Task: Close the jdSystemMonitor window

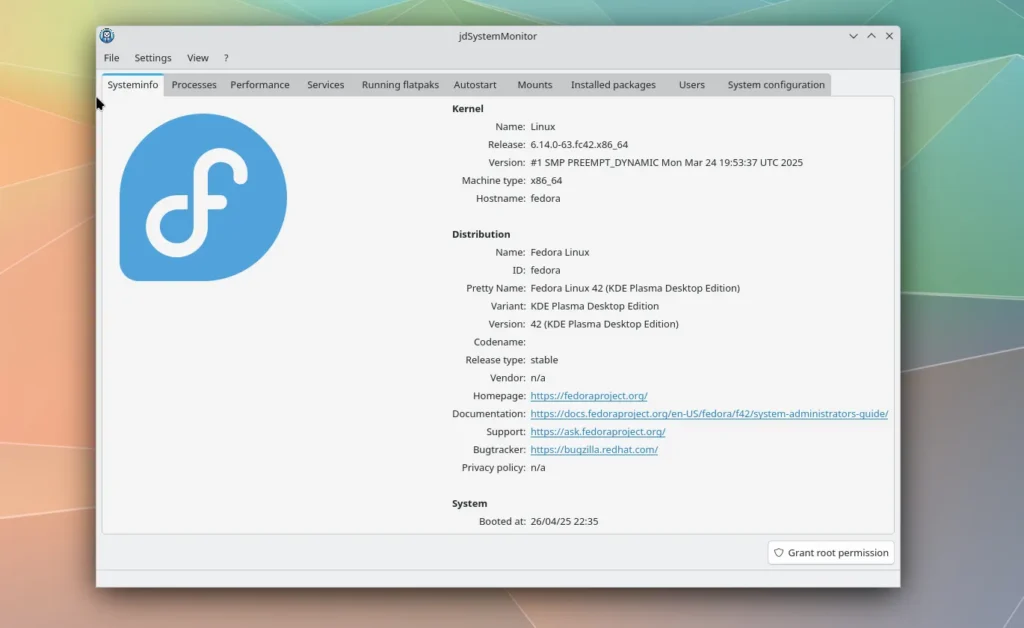Action: (889, 36)
